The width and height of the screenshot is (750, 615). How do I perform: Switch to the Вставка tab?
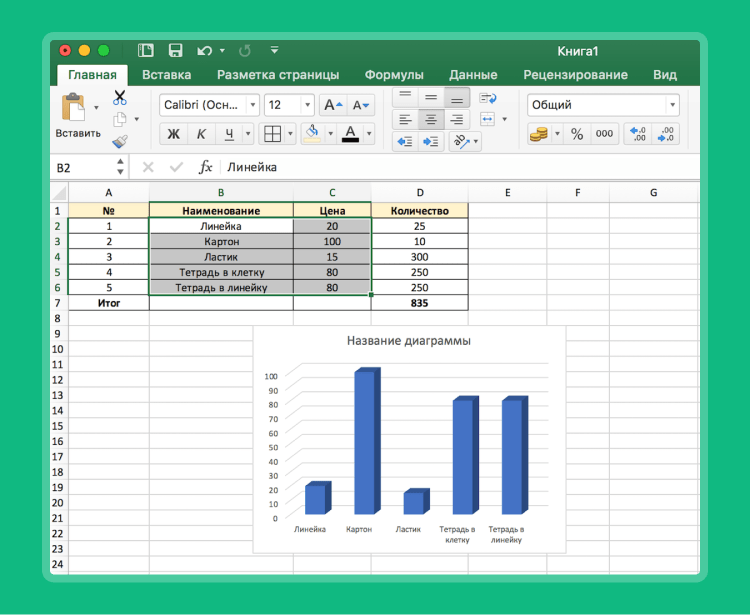click(x=166, y=74)
